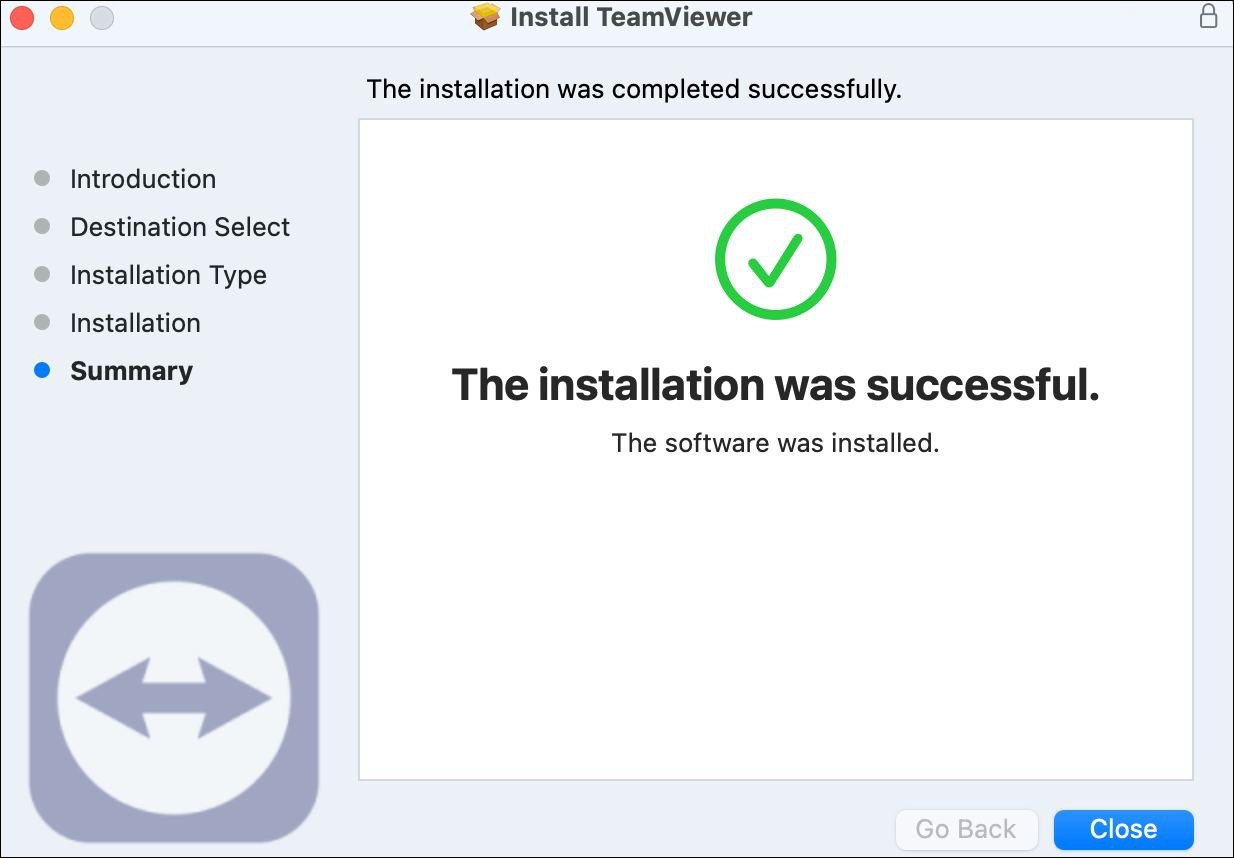The image size is (1234, 858).
Task: Click the 'The installation was successful.' heading
Action: [x=776, y=385]
